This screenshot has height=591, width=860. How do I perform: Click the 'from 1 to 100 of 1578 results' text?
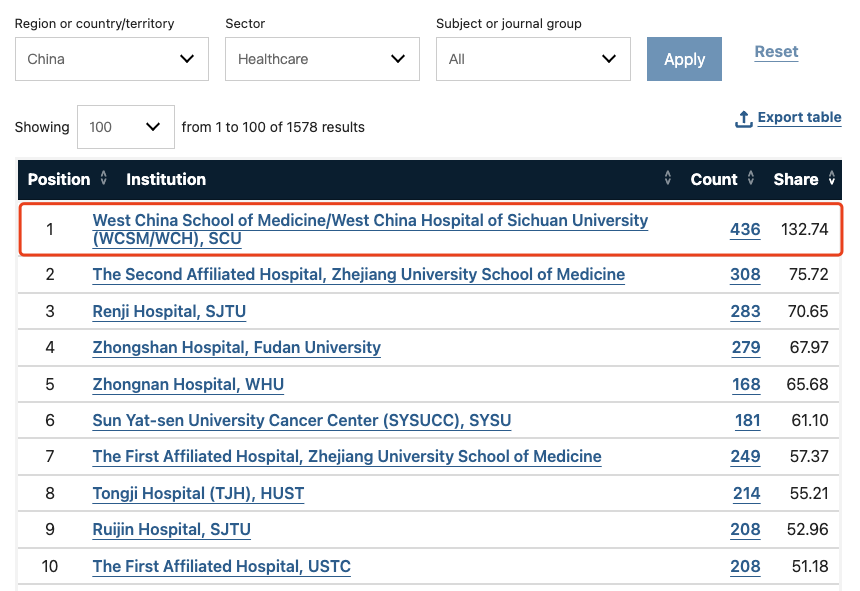coord(273,127)
